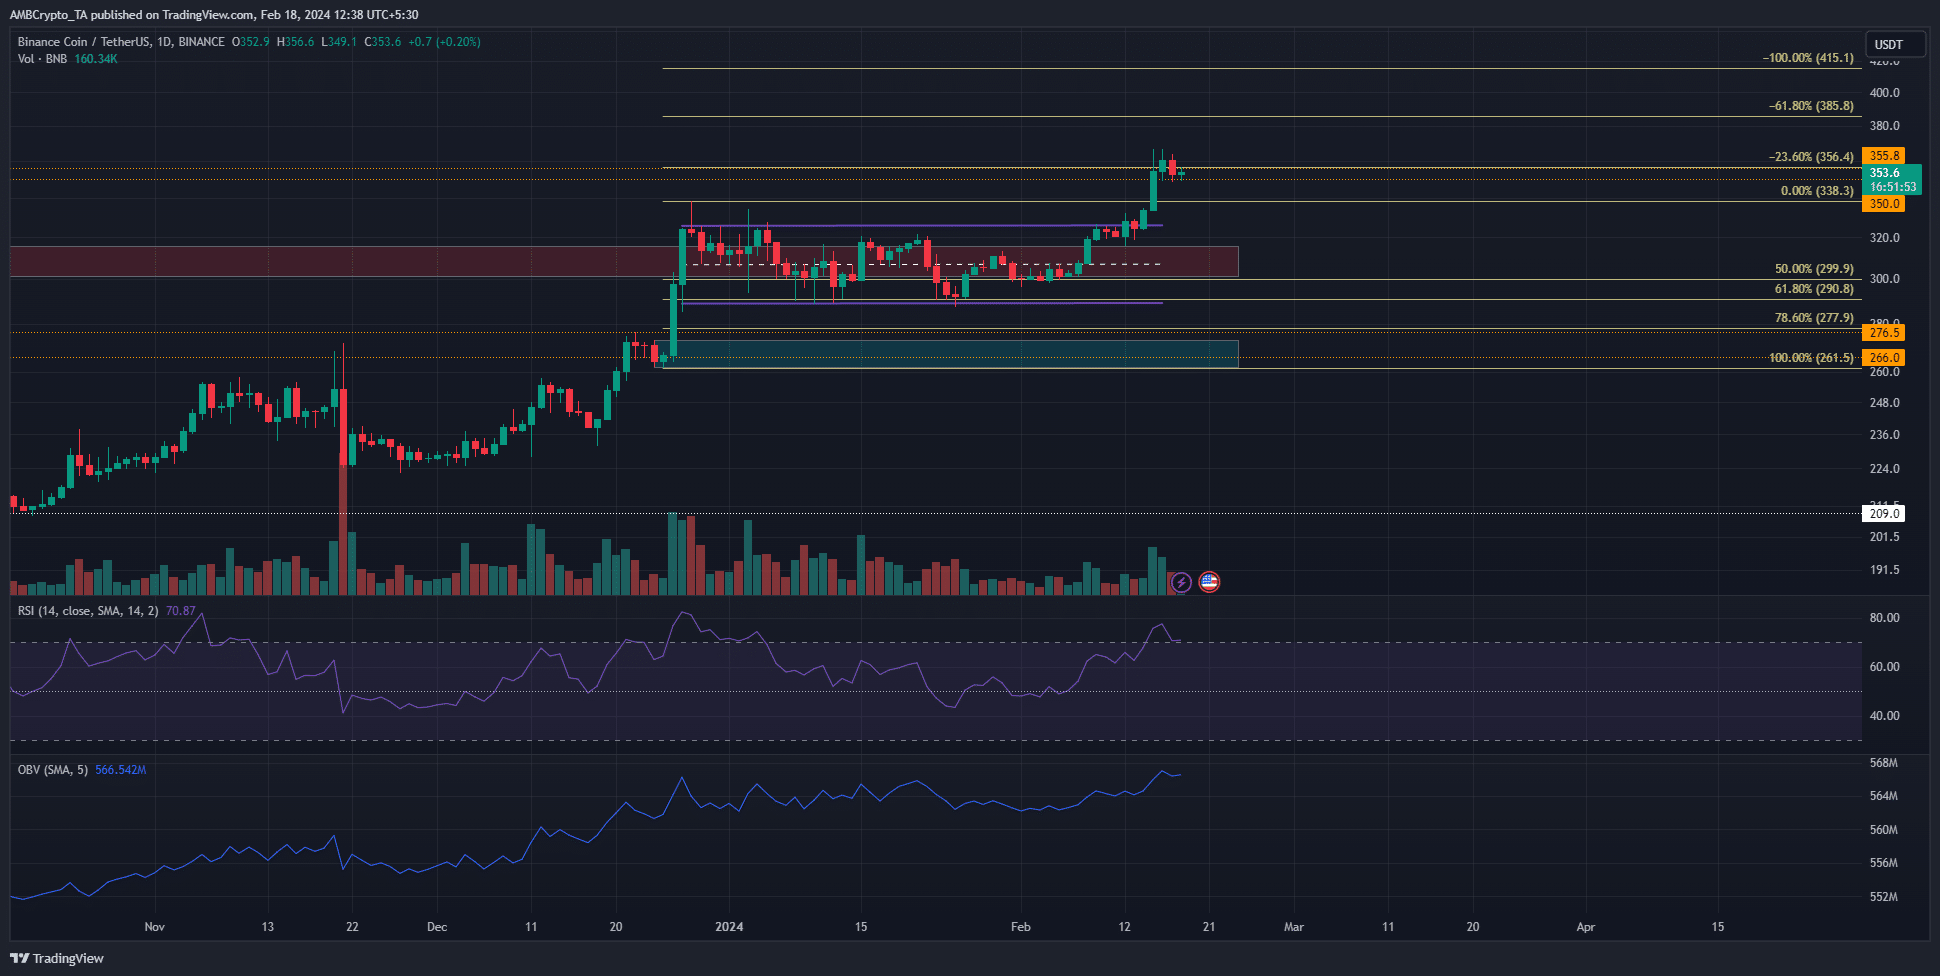Click the 400.0 price axis value
This screenshot has height=976, width=1940.
pos(1885,93)
